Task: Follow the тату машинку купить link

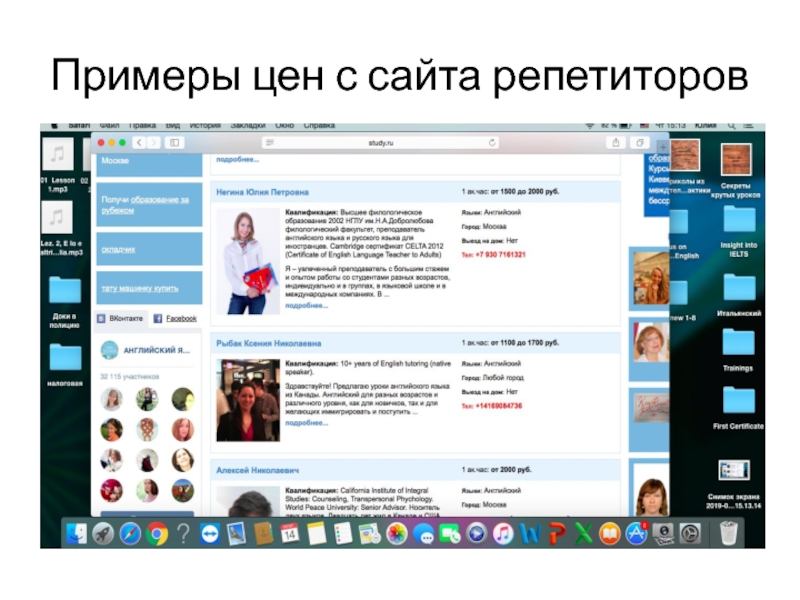Action: click(x=140, y=288)
